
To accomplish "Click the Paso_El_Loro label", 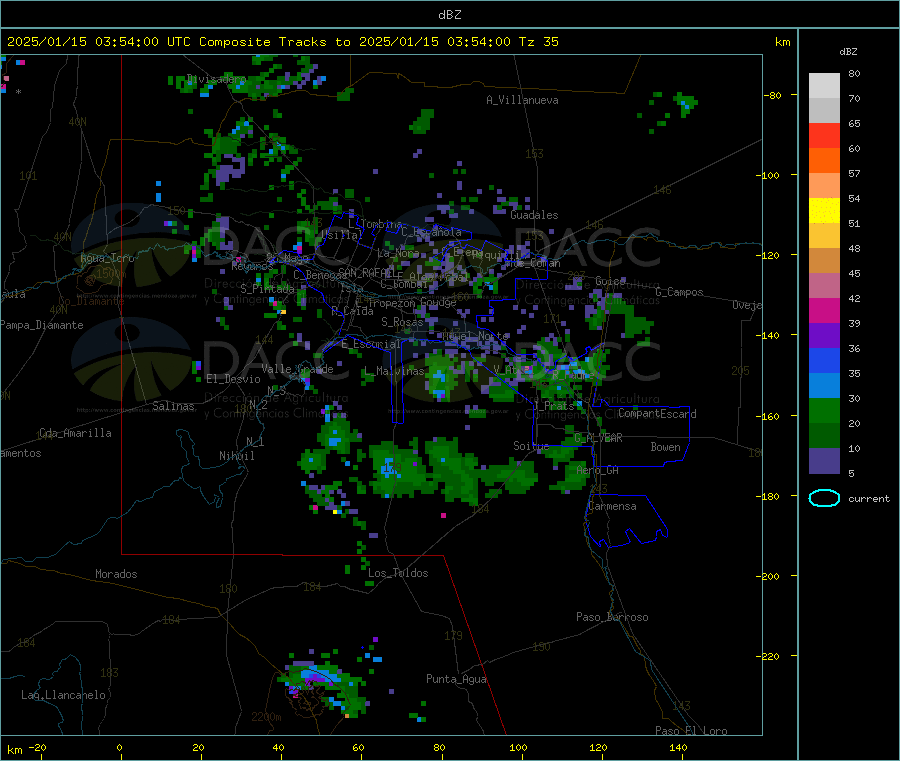I will pos(691,731).
